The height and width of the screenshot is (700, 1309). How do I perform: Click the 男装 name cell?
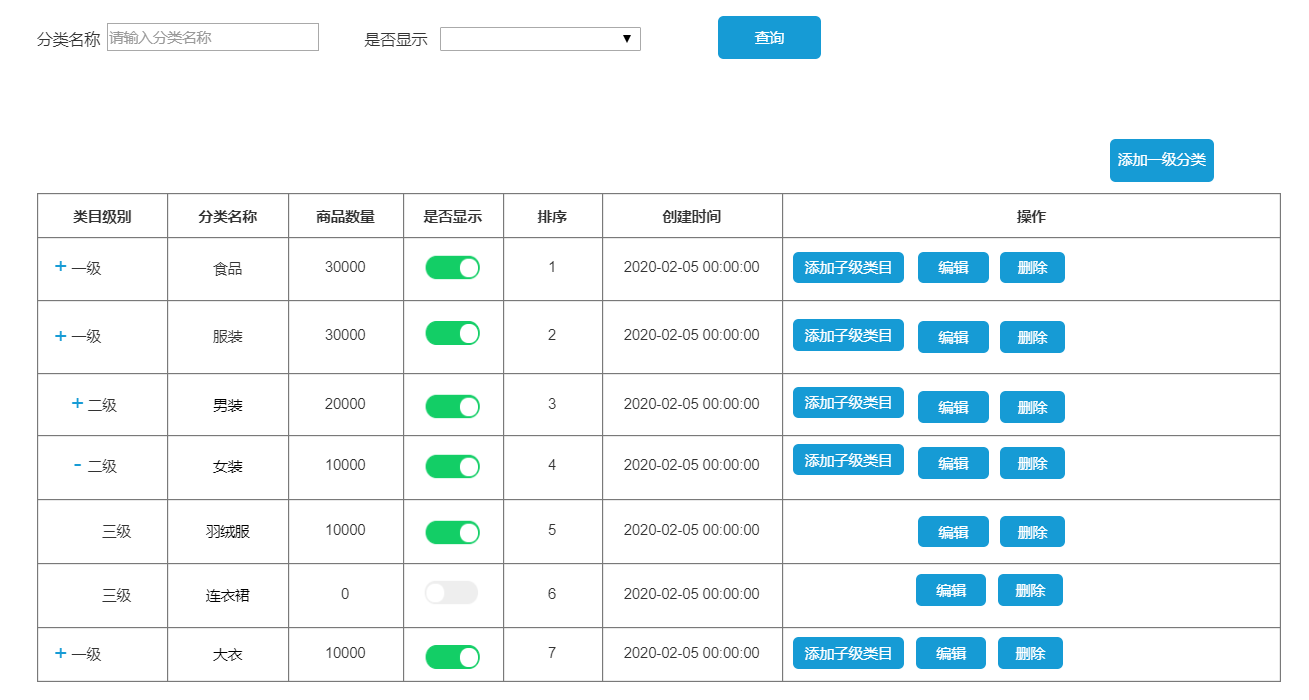tap(228, 405)
